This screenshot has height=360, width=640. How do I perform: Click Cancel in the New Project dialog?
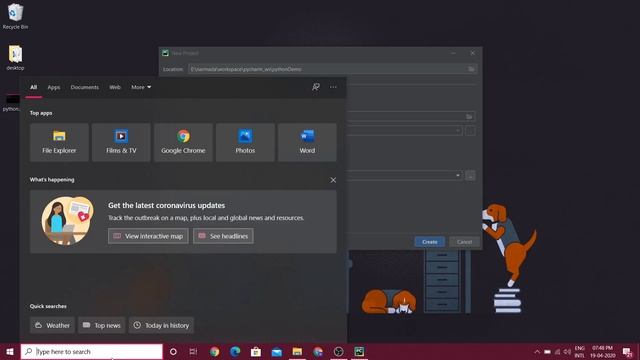(x=464, y=242)
